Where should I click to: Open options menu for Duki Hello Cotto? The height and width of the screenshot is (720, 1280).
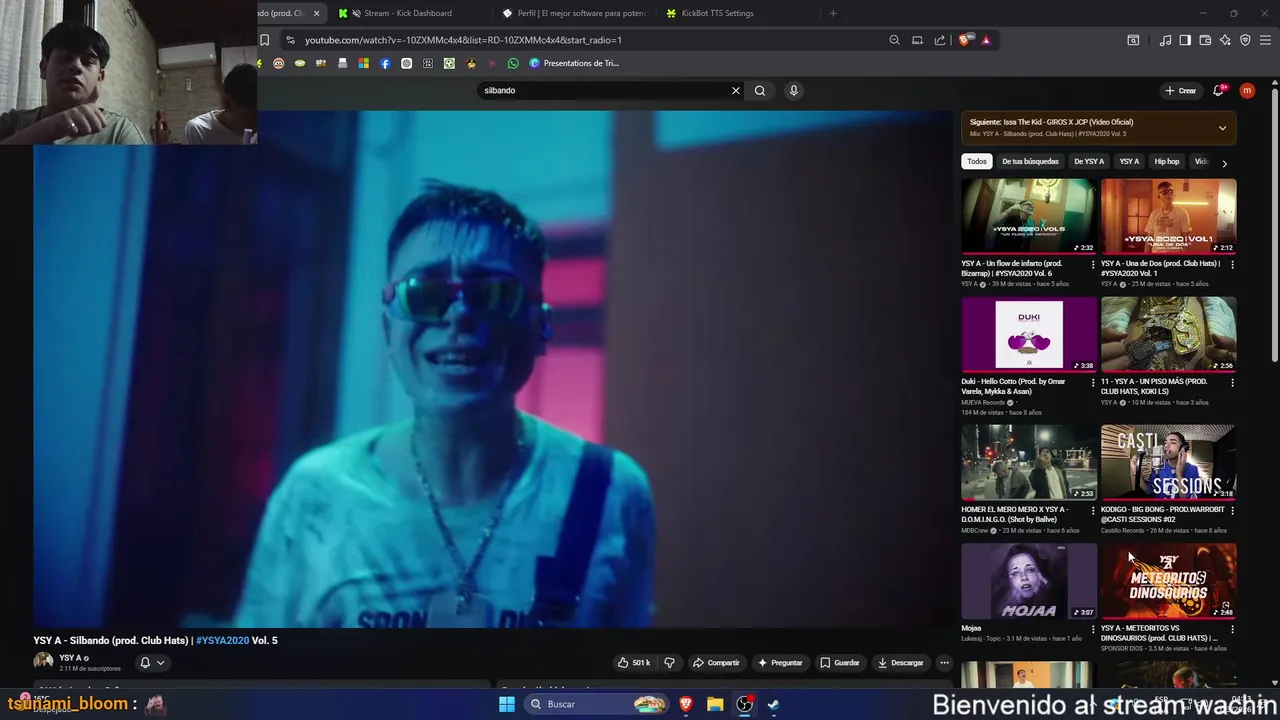(1092, 383)
